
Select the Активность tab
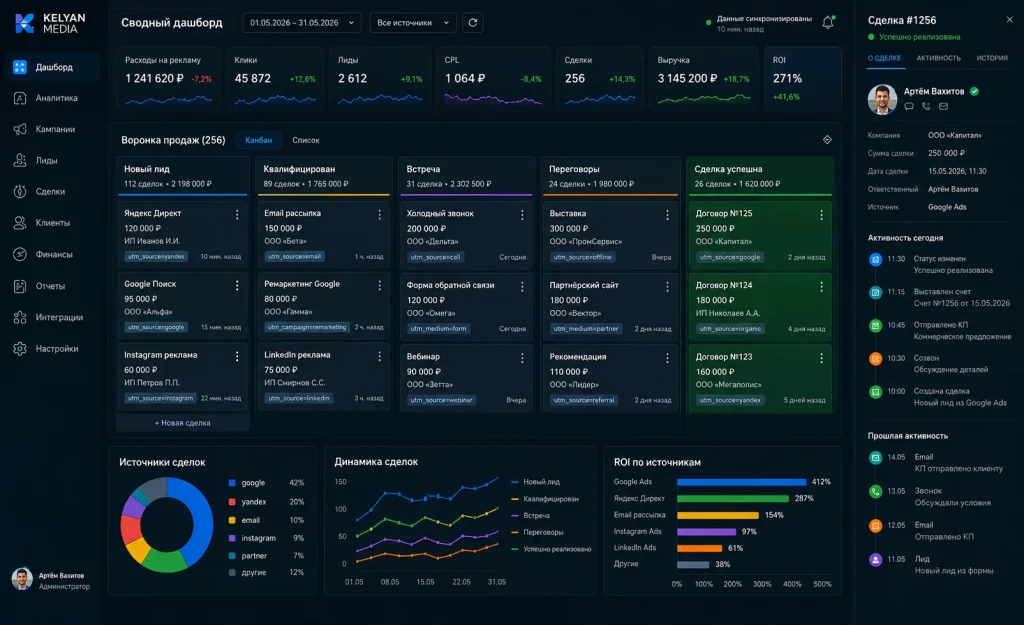pyautogui.click(x=938, y=58)
